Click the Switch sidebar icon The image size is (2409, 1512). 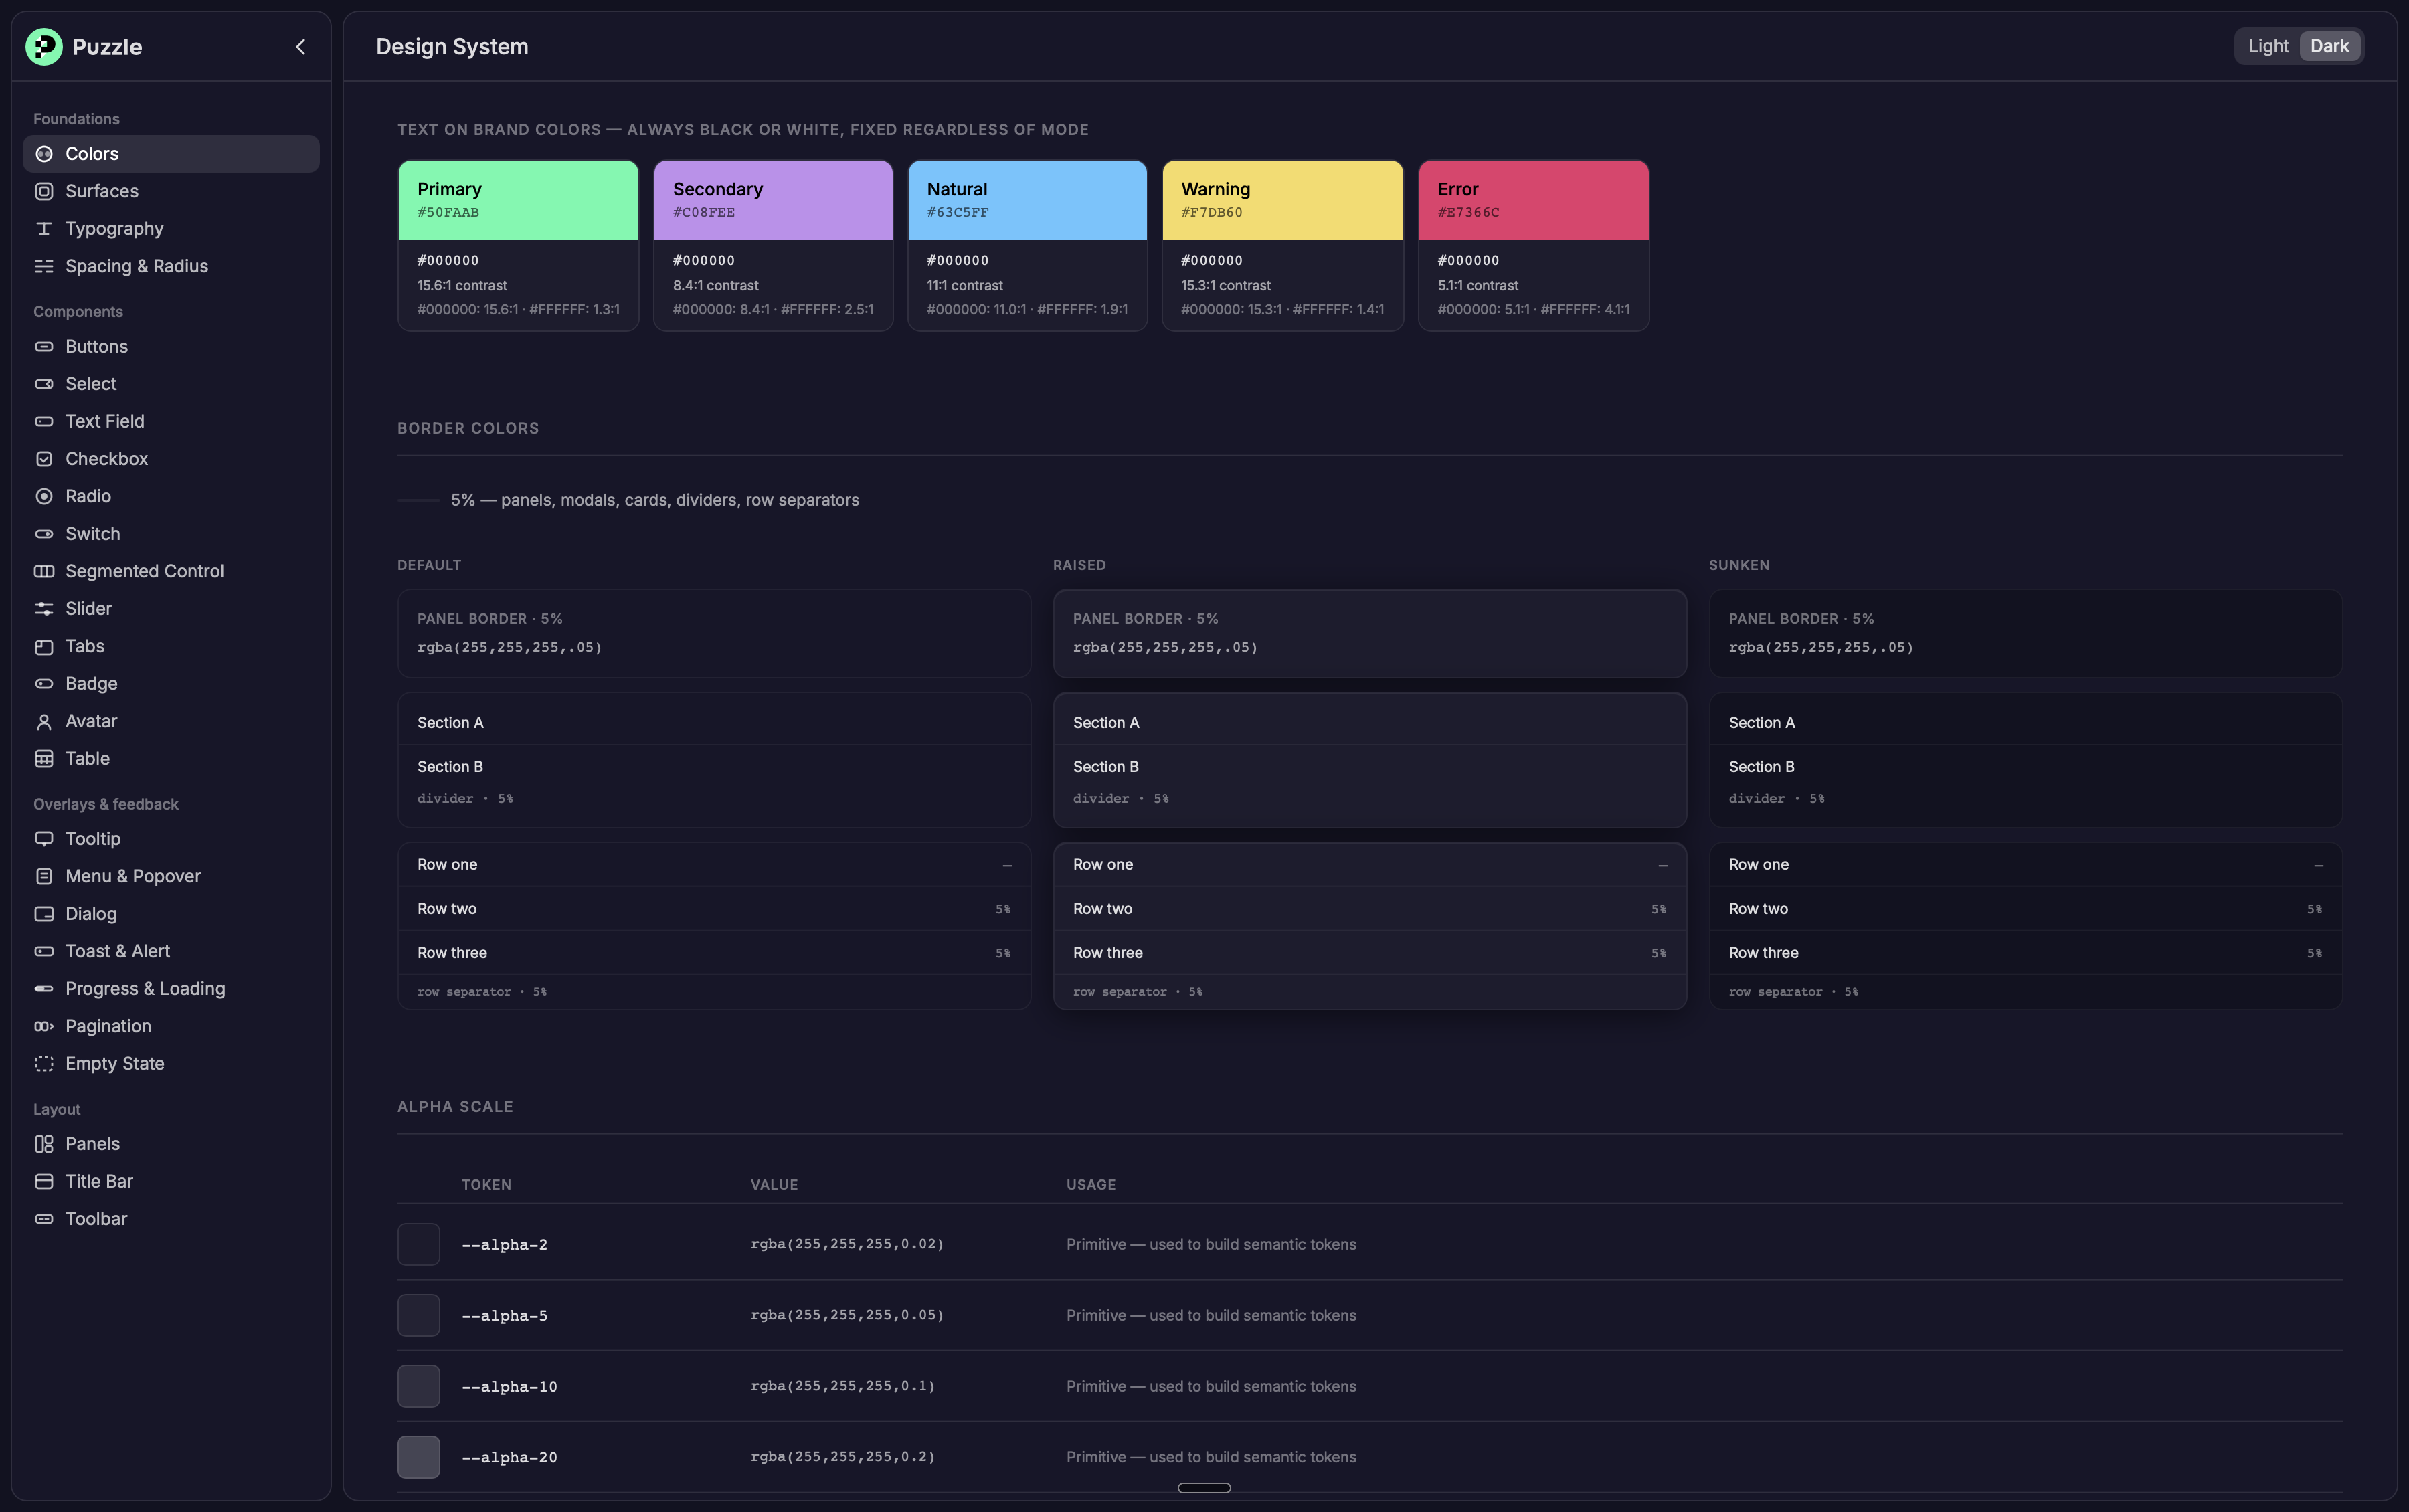(x=44, y=534)
